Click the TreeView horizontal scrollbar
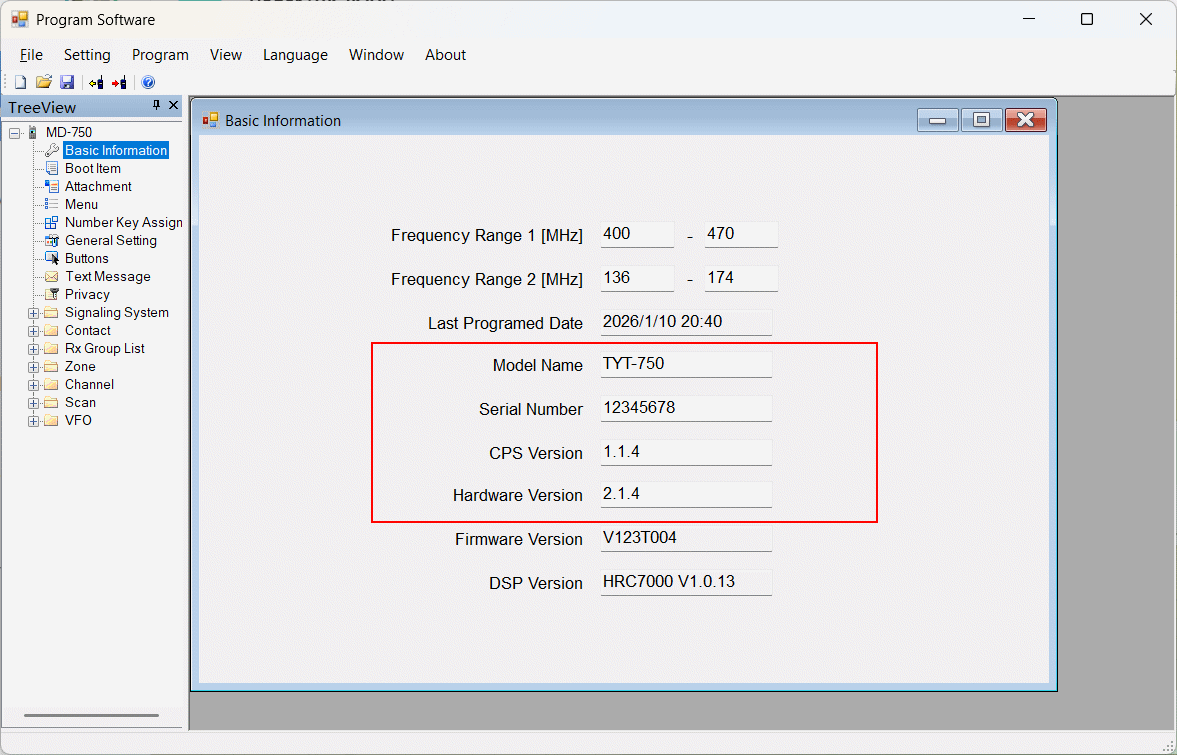1177x755 pixels. [91, 715]
